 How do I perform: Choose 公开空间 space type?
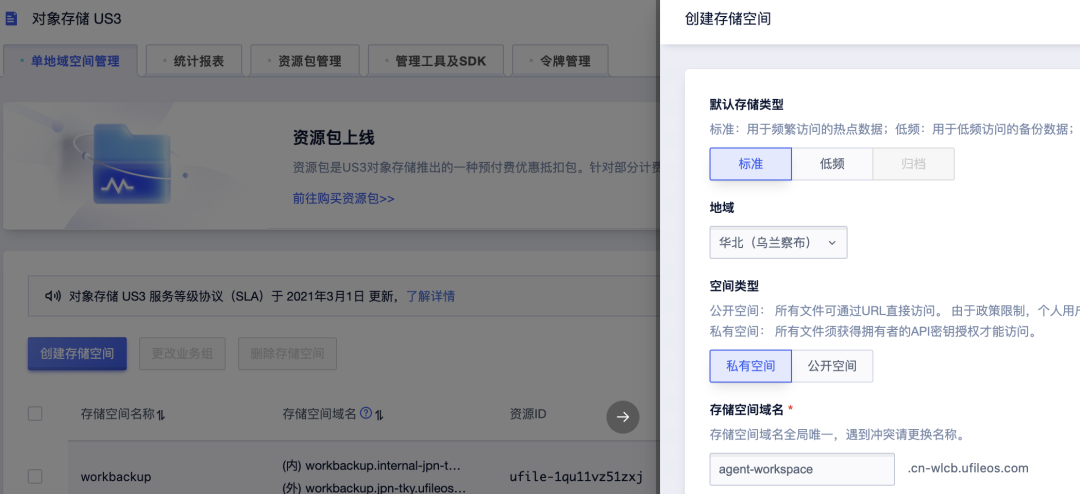pyautogui.click(x=832, y=366)
